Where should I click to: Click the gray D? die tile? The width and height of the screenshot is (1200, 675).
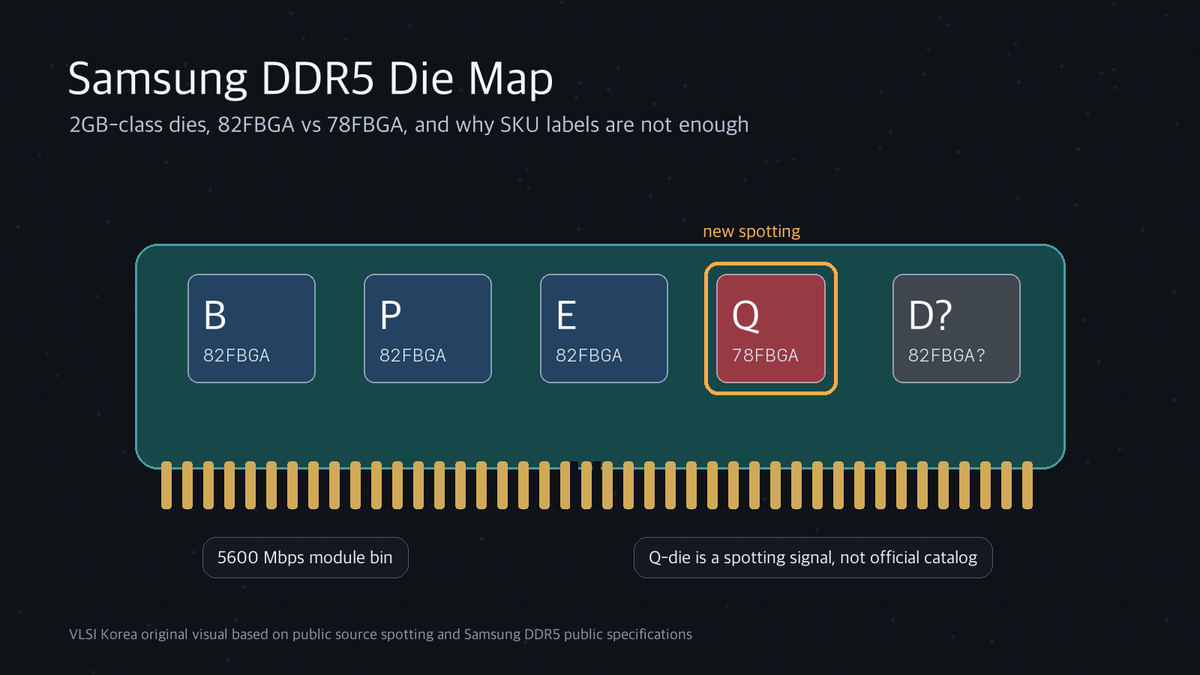tap(956, 329)
